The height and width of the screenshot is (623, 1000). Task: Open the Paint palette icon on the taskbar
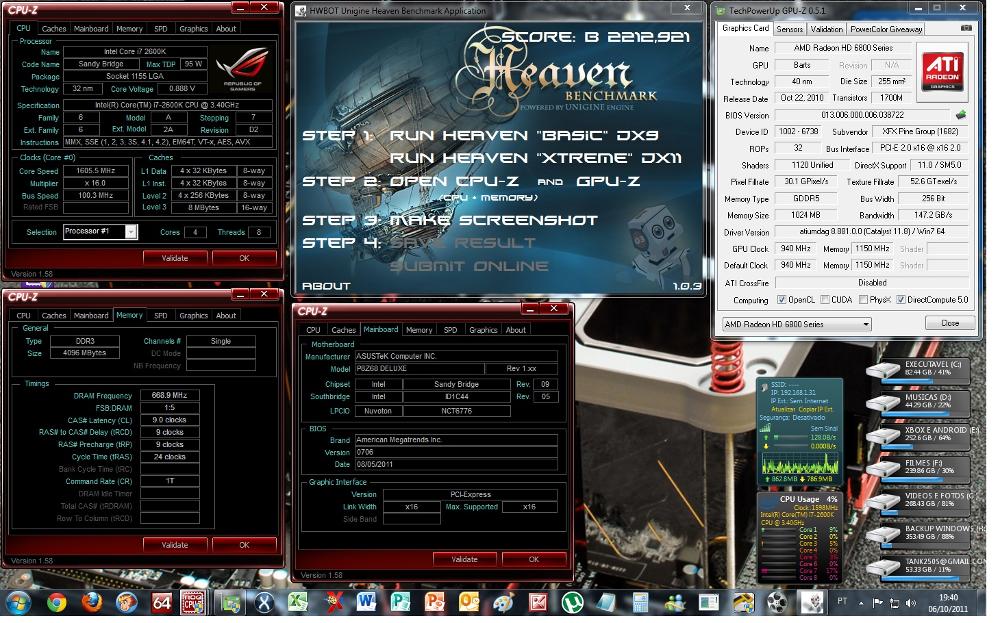coord(503,602)
